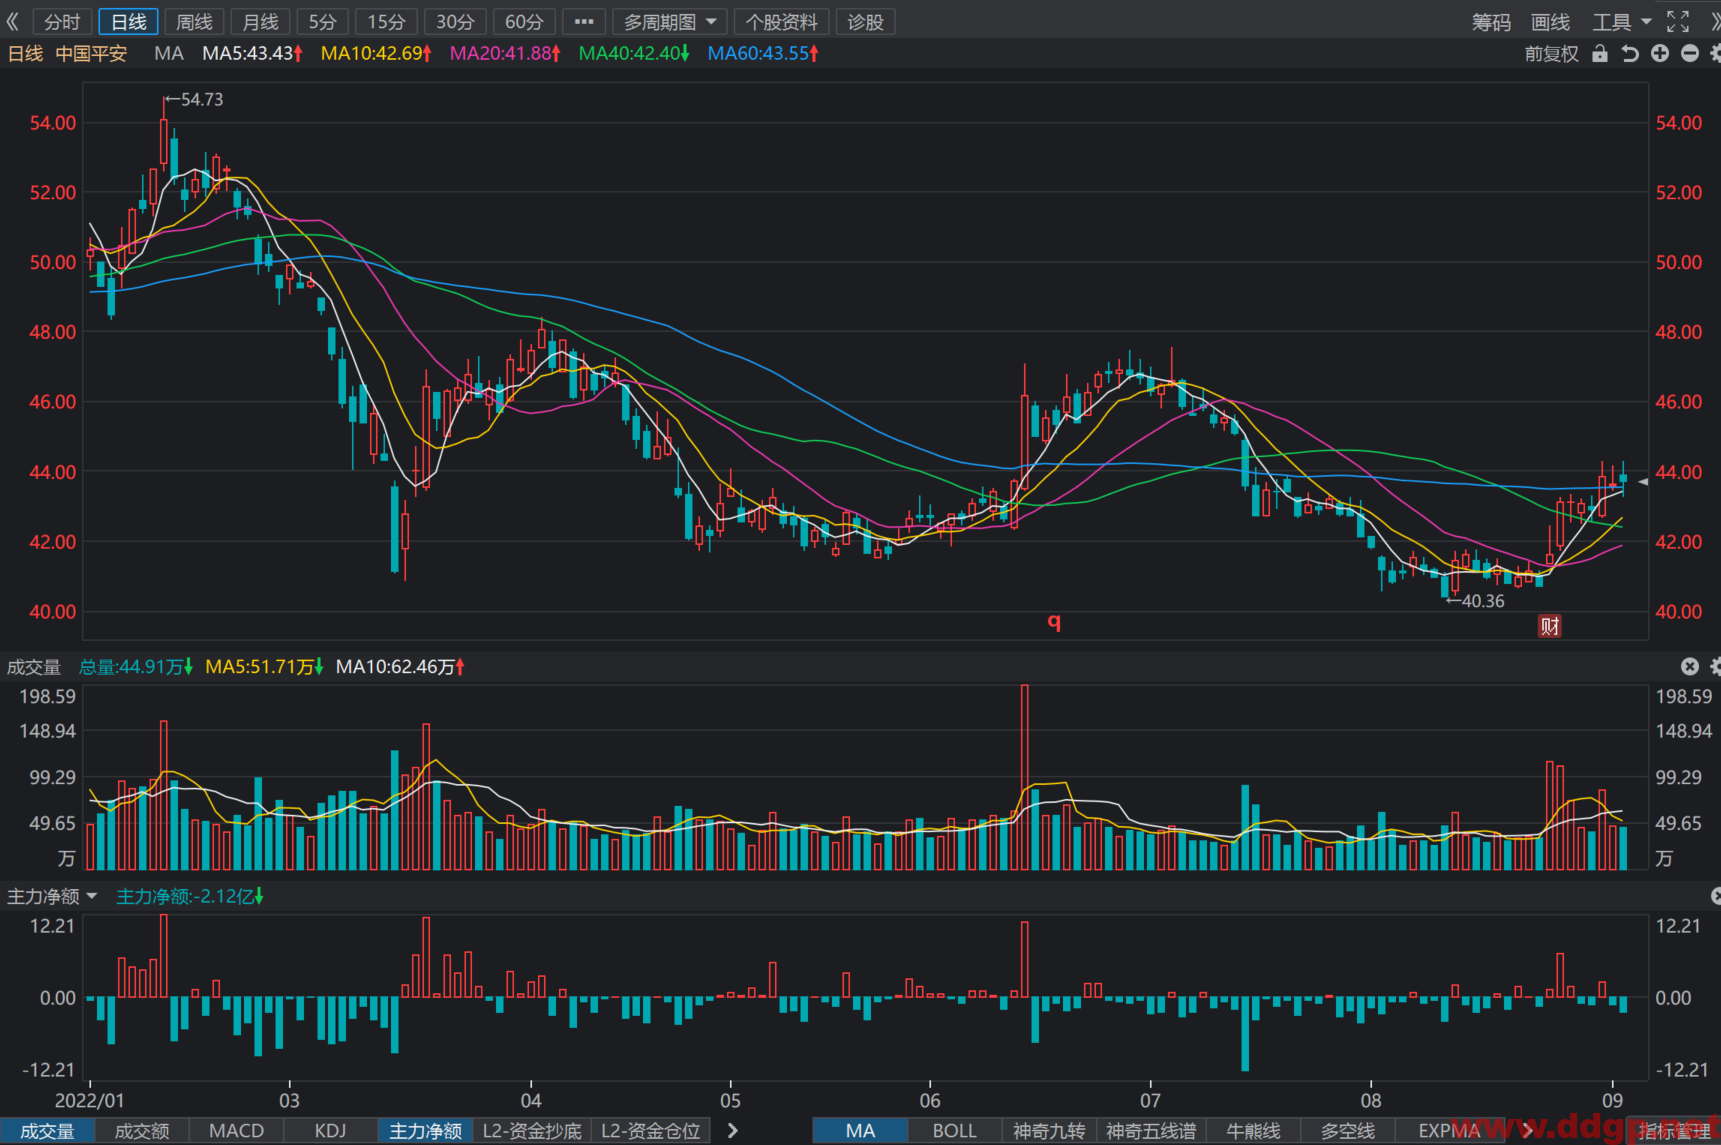Switch to 60分 minute period
1721x1145 pixels.
click(x=524, y=21)
